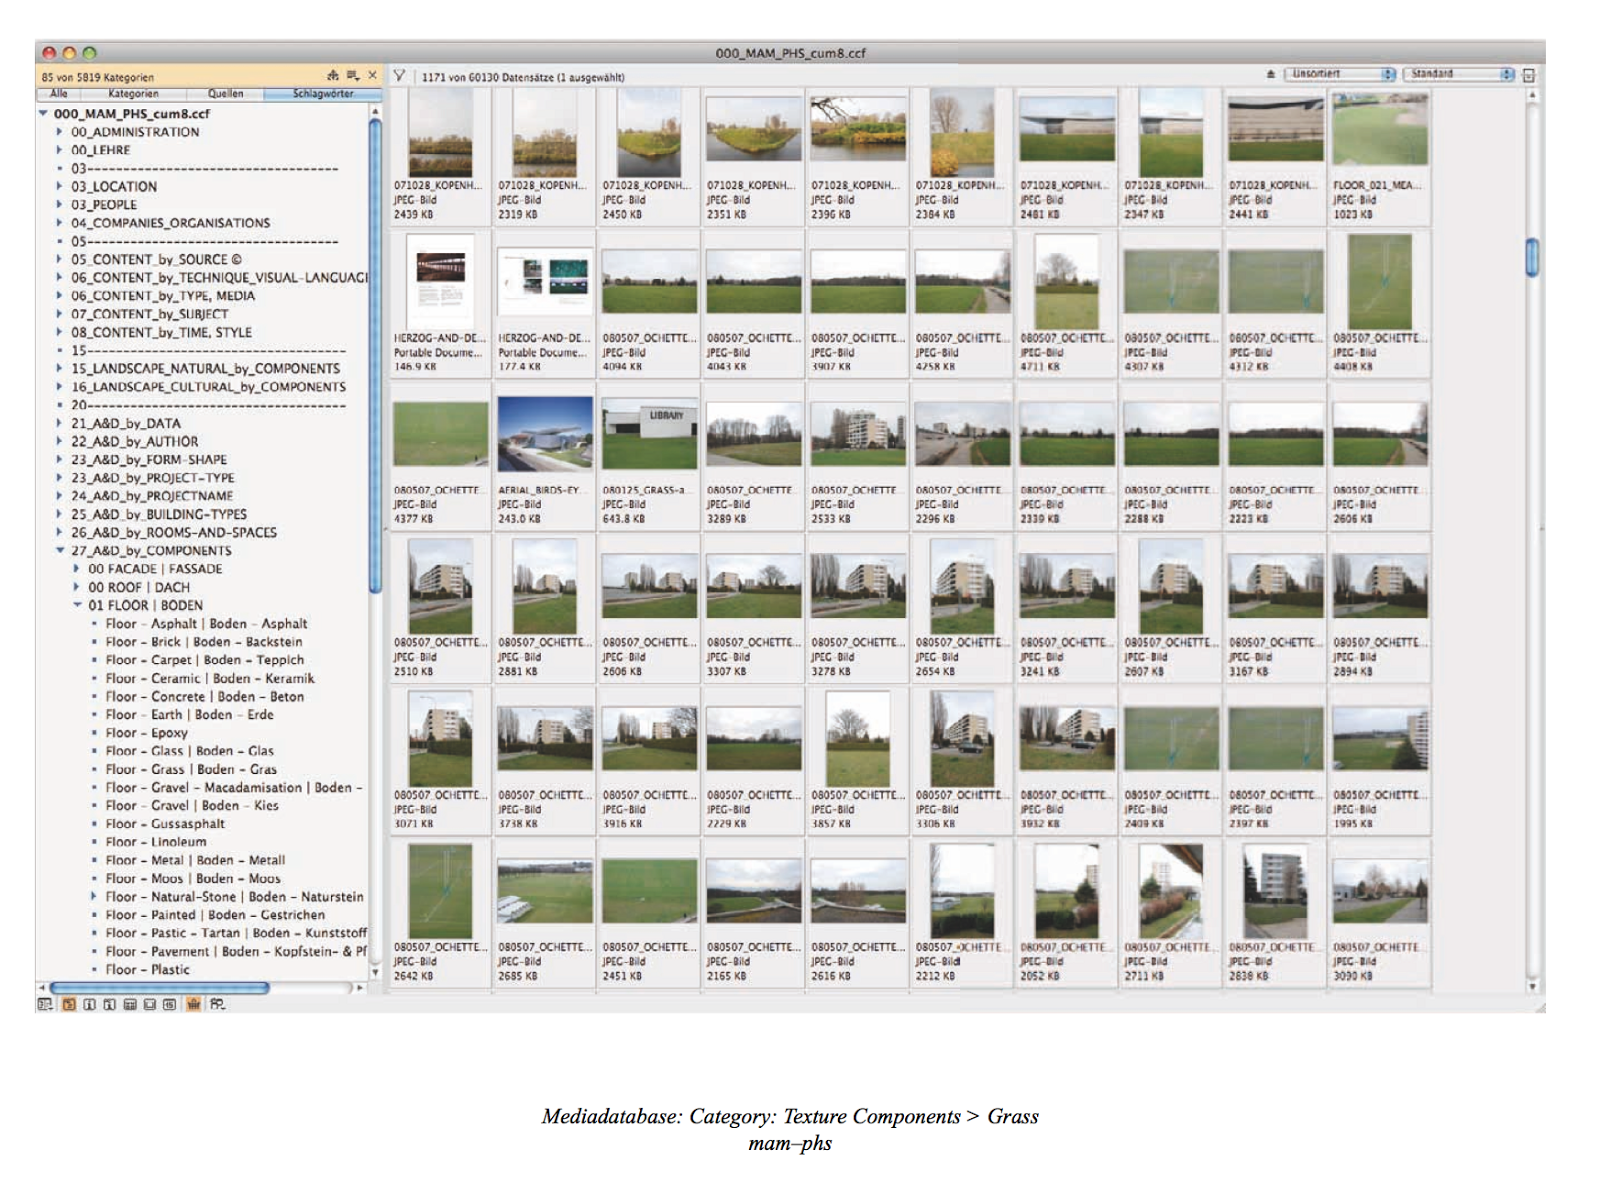Click the preview view icon in bottom toolbar
Image resolution: width=1600 pixels, height=1183 pixels.
(x=150, y=1004)
